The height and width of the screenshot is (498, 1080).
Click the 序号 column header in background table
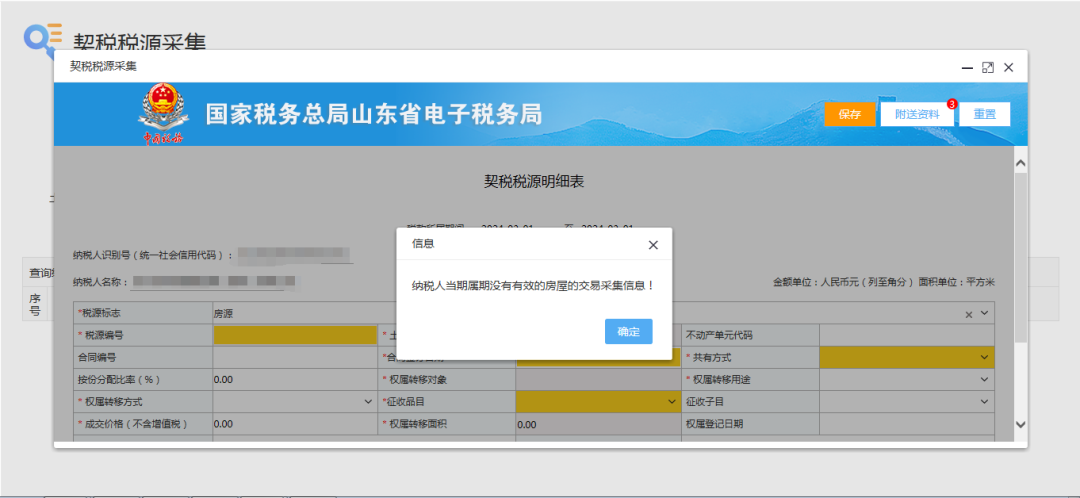pyautogui.click(x=35, y=304)
